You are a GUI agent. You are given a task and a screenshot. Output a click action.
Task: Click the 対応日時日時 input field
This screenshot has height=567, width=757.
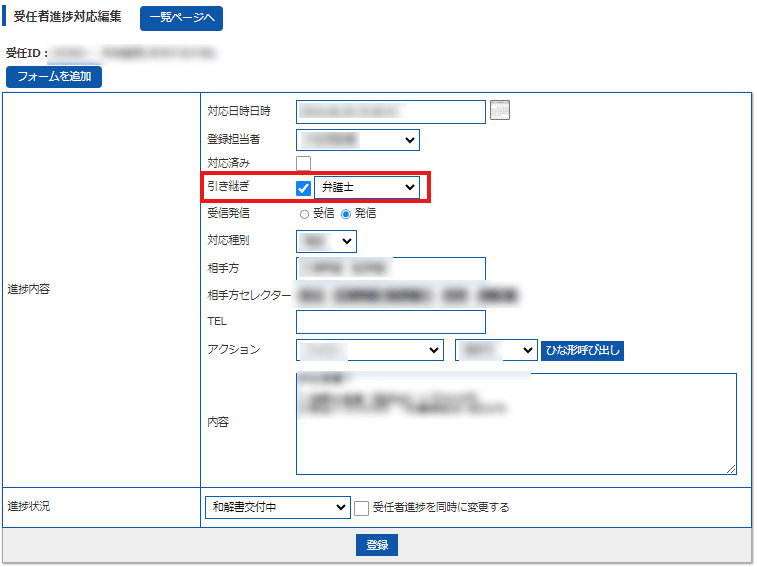tap(390, 111)
